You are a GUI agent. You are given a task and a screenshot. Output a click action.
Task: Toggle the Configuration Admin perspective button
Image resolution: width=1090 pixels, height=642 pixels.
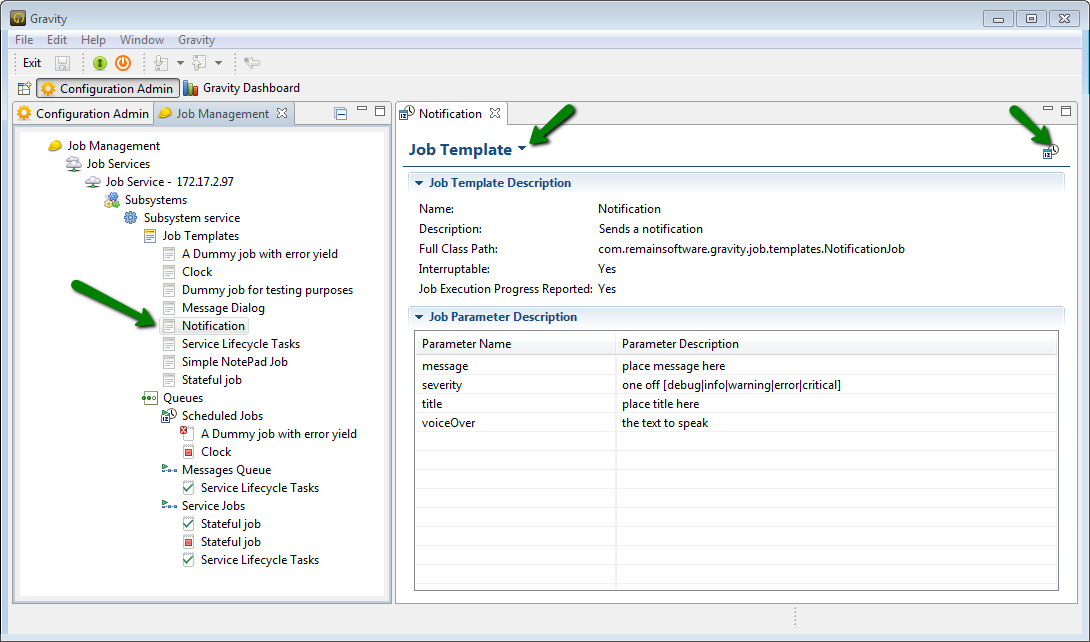point(107,88)
